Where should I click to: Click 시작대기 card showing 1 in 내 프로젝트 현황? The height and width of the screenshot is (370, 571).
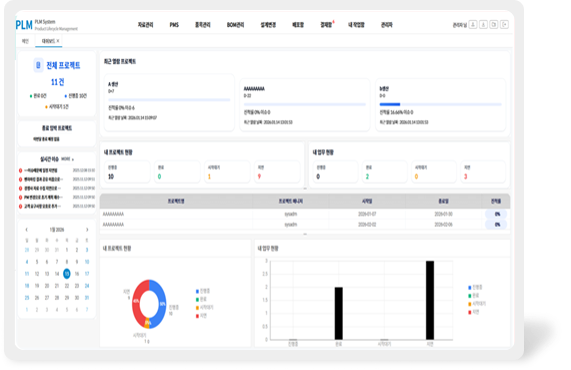coord(227,172)
